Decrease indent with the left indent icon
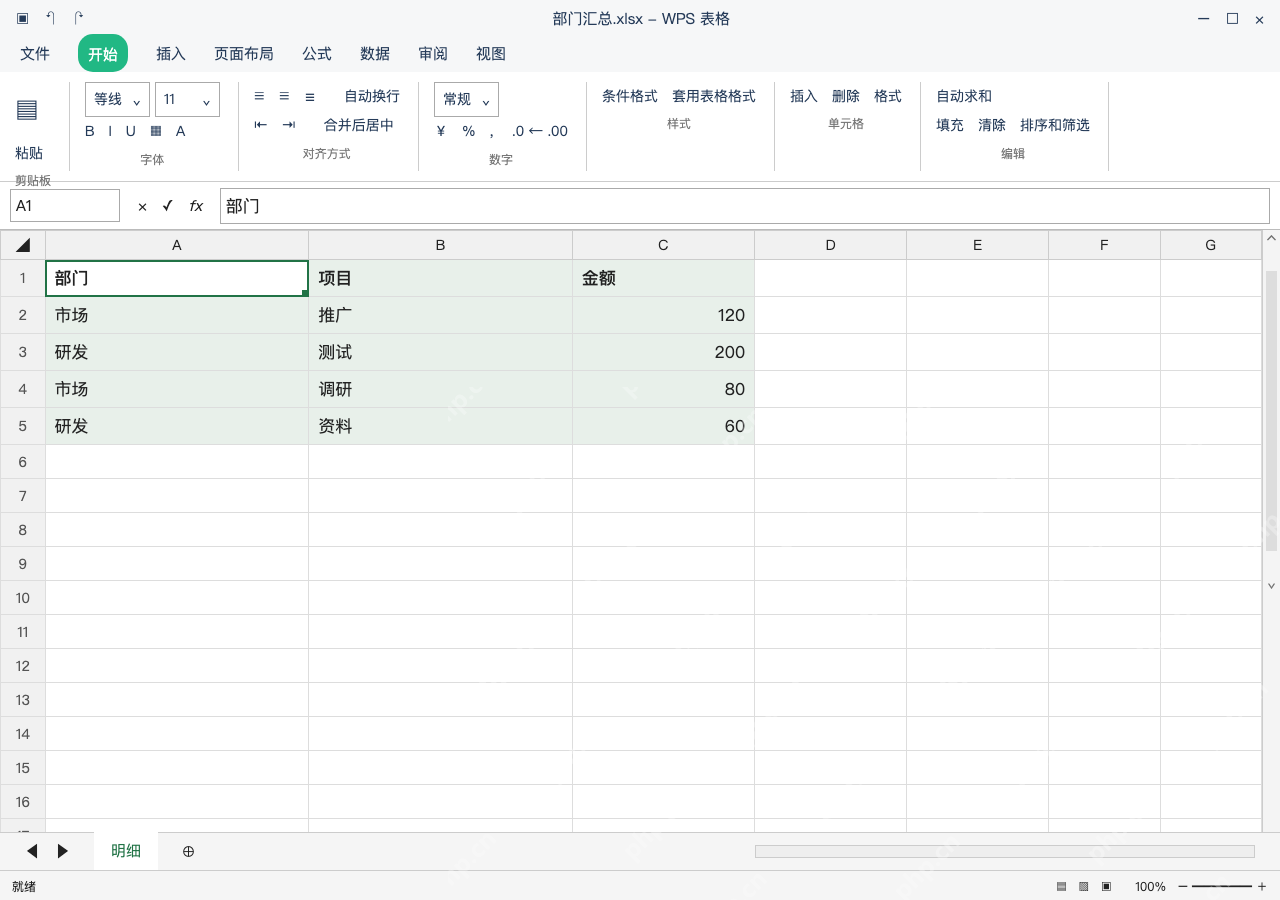This screenshot has height=900, width=1280. coord(261,125)
